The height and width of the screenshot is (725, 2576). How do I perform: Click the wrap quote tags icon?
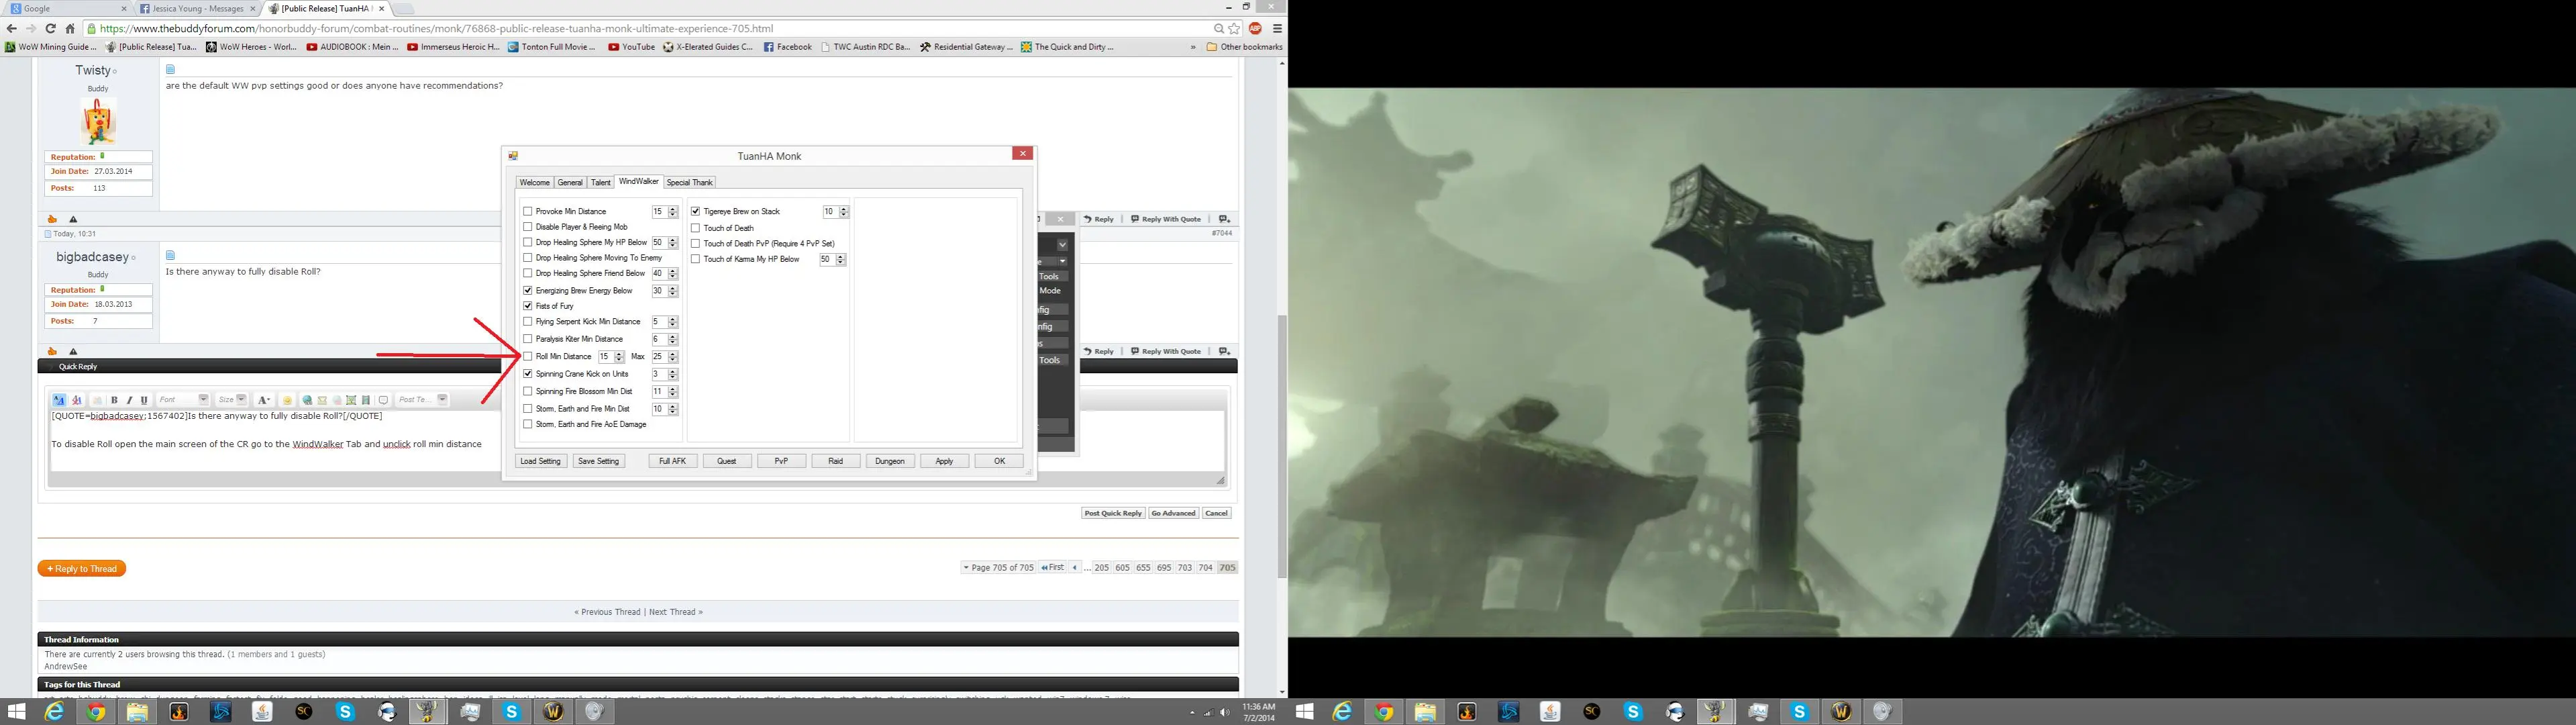(383, 400)
